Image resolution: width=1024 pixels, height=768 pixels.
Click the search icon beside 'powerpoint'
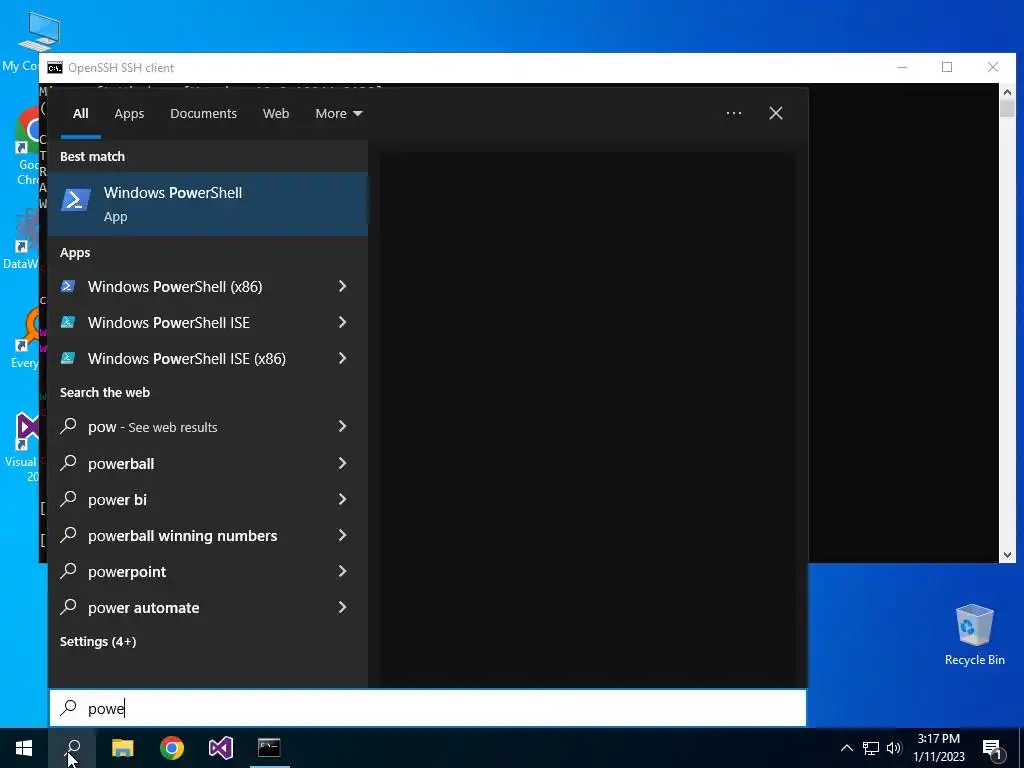pos(69,570)
